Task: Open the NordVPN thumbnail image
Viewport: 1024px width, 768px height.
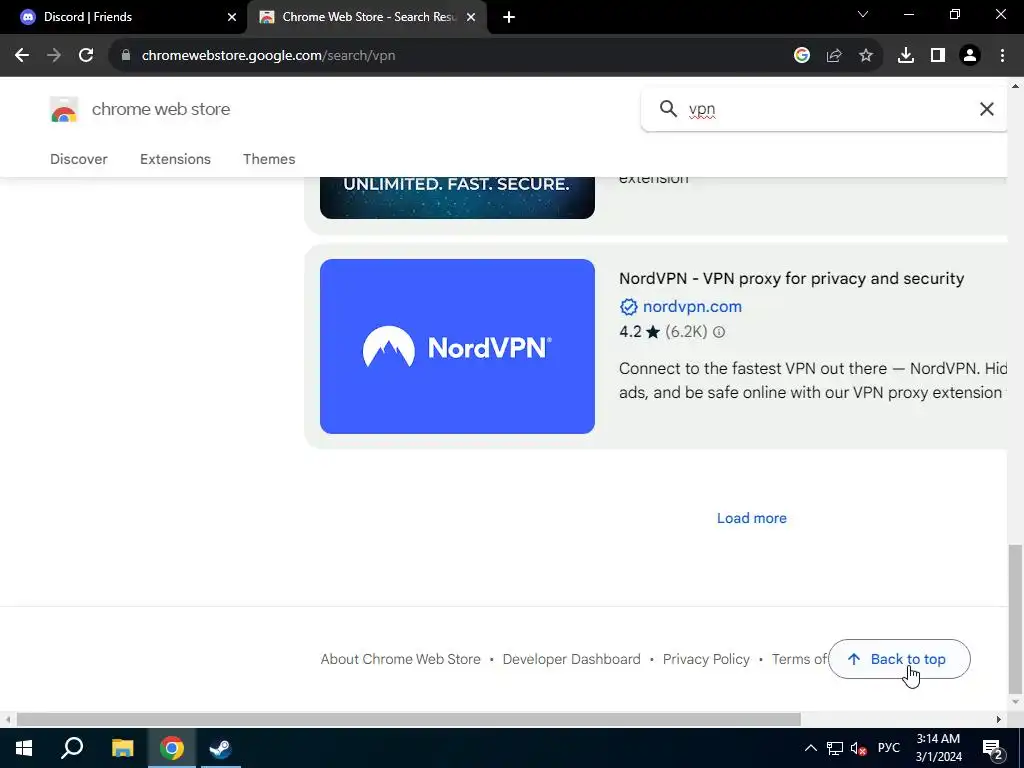Action: point(457,346)
